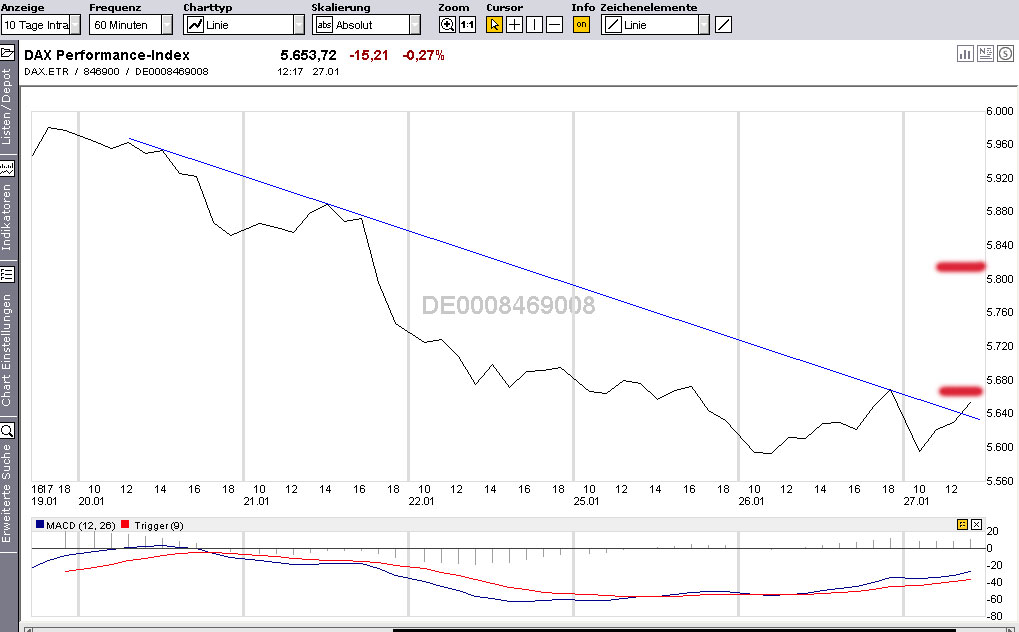Viewport: 1019px width, 632px height.
Task: Select the vertical line cursor tool
Action: [534, 24]
